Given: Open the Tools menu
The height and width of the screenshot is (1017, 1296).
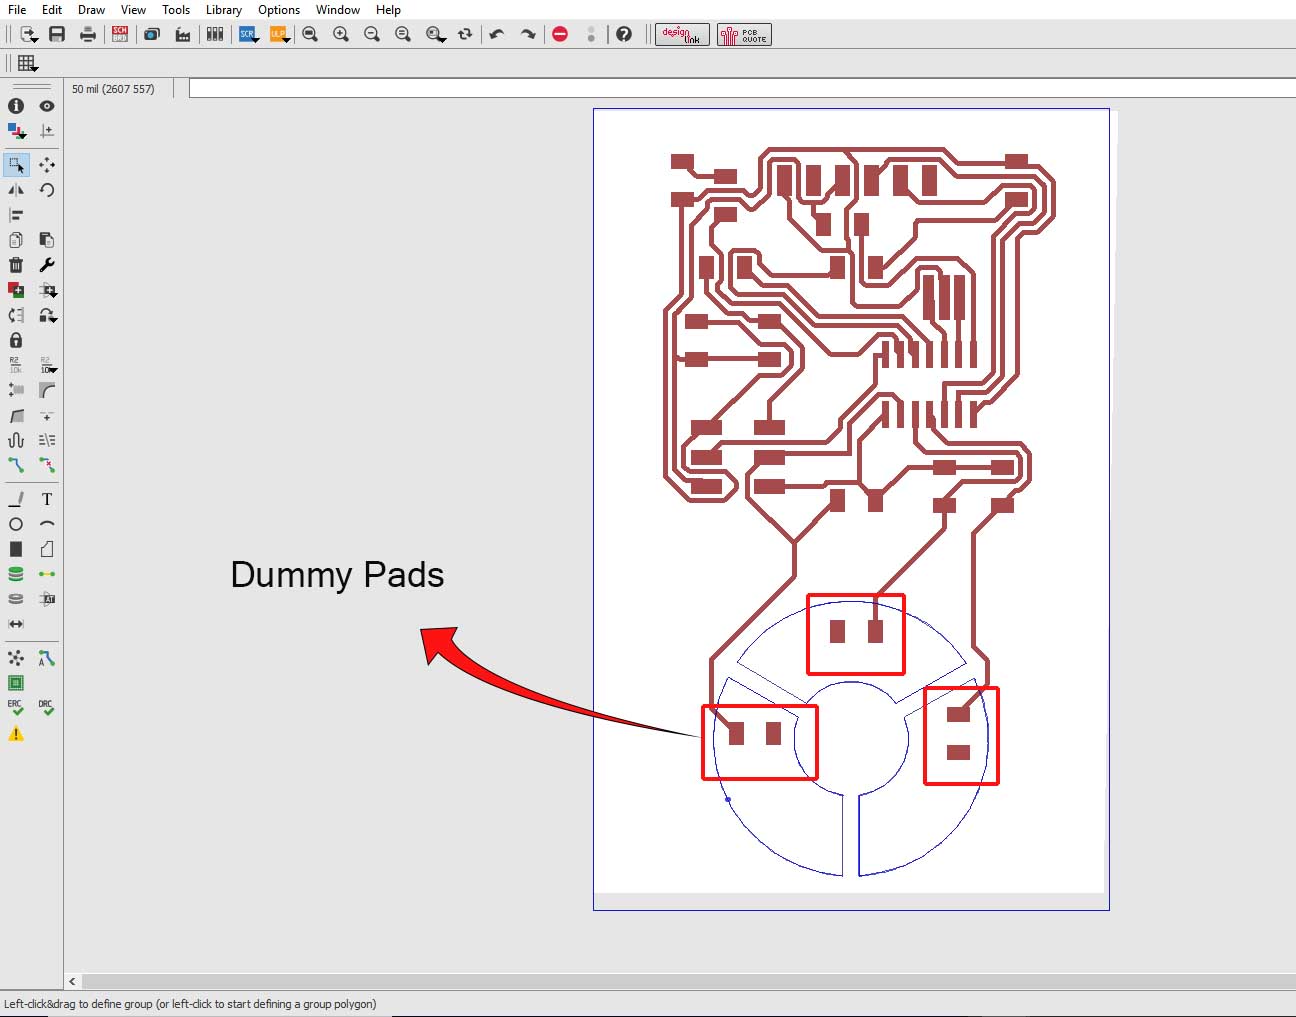Looking at the screenshot, I should pos(176,10).
